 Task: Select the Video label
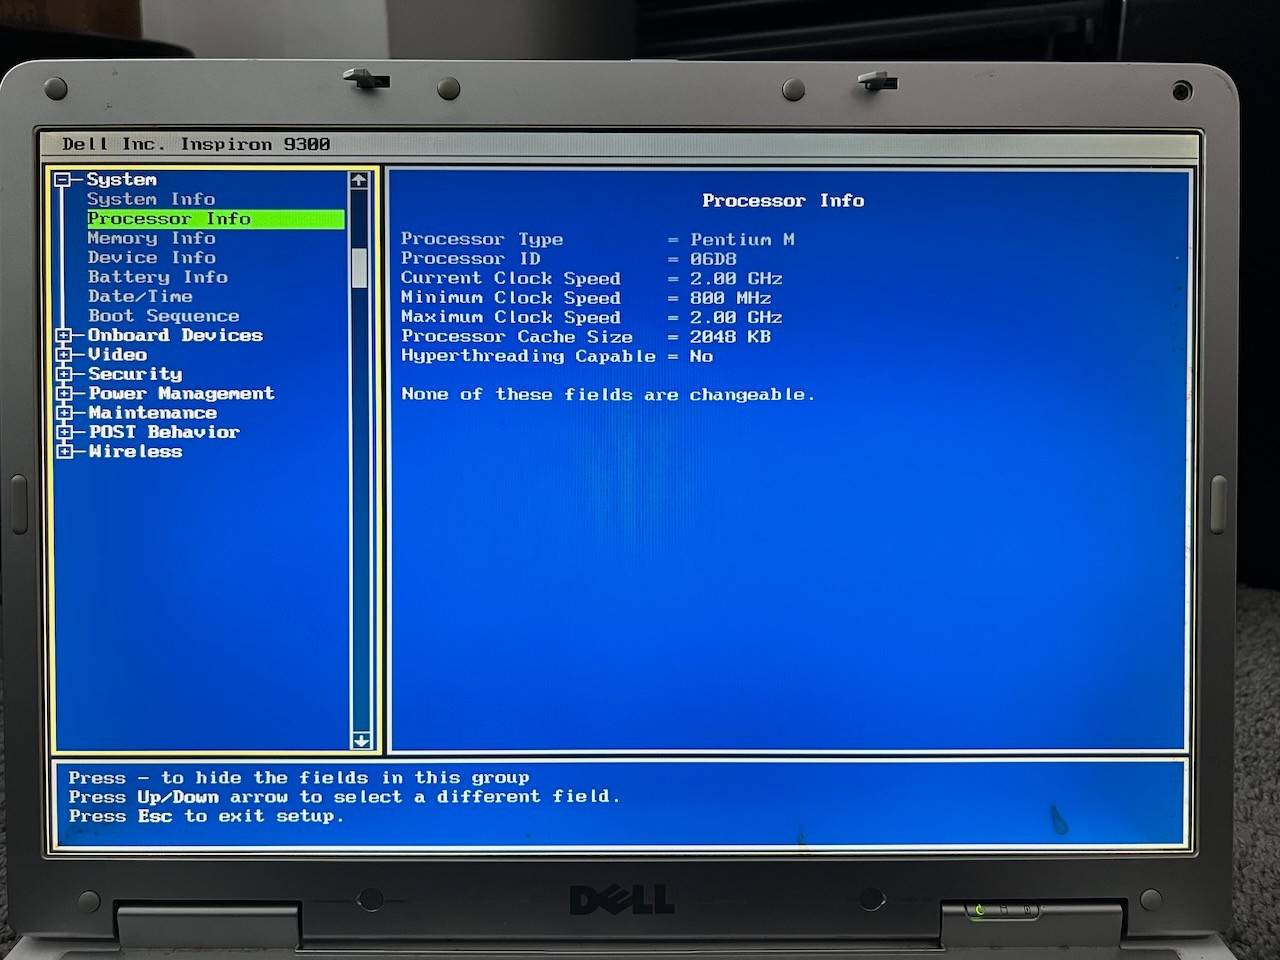click(x=117, y=354)
